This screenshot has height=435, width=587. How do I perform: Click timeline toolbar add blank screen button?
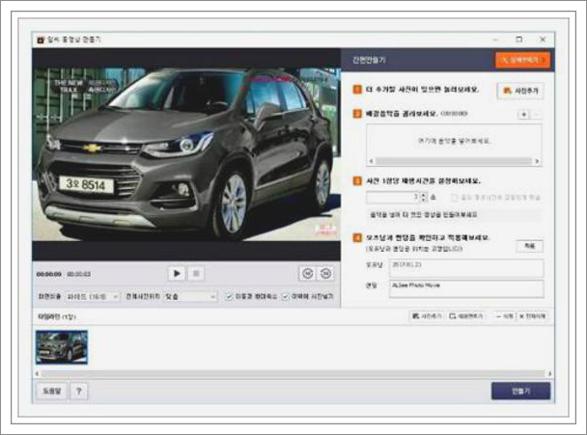pos(466,316)
